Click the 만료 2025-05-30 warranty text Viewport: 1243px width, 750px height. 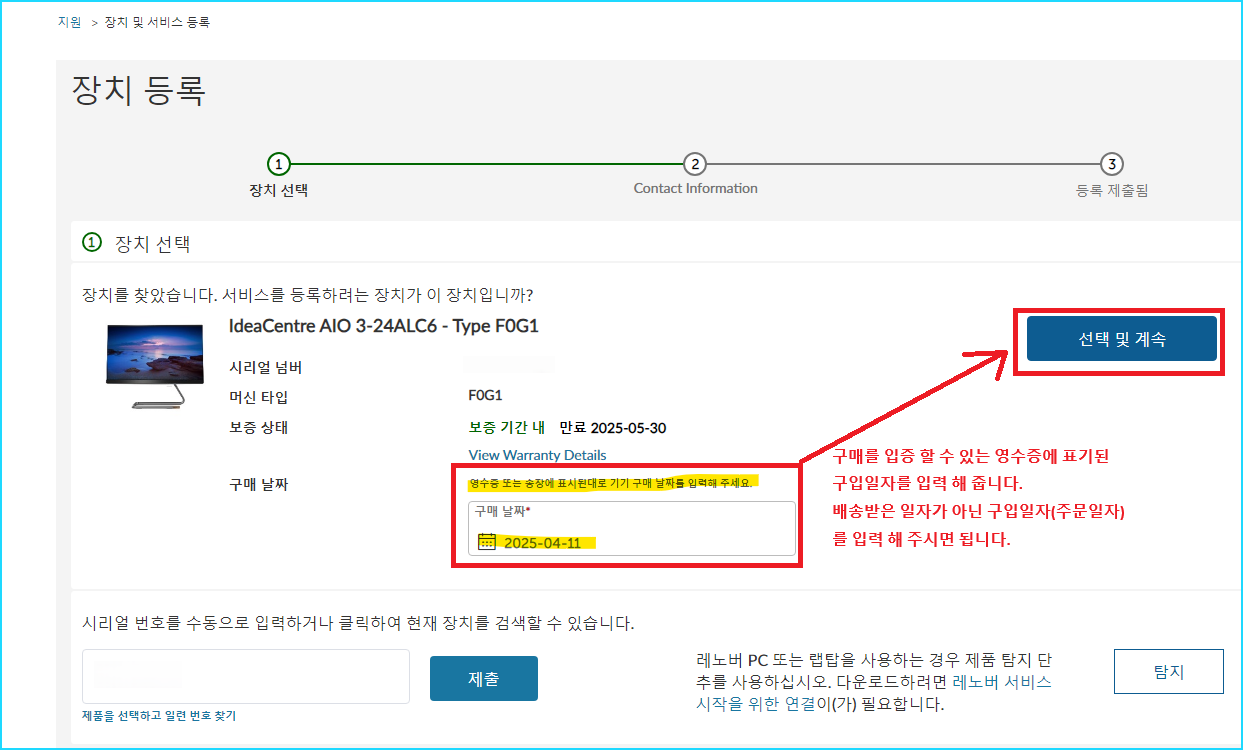613,428
